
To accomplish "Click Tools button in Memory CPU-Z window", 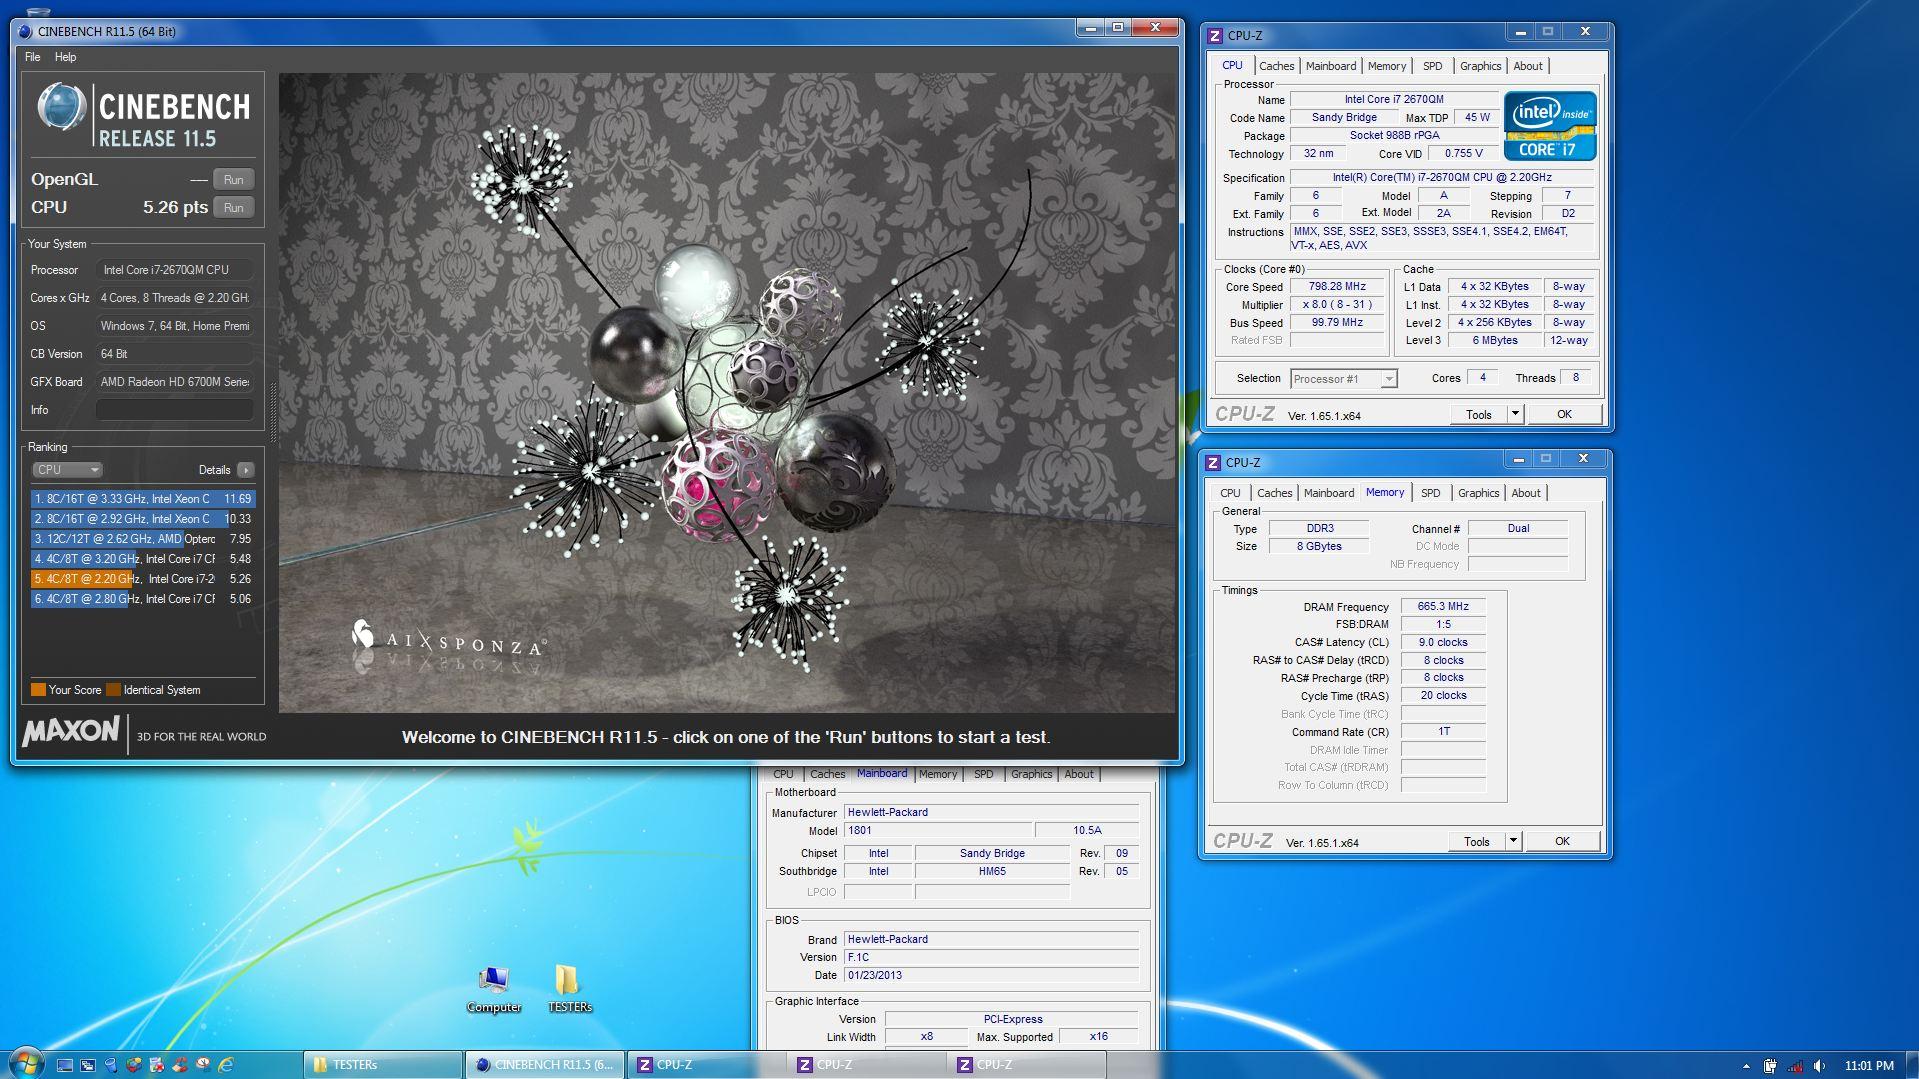I will point(1477,842).
